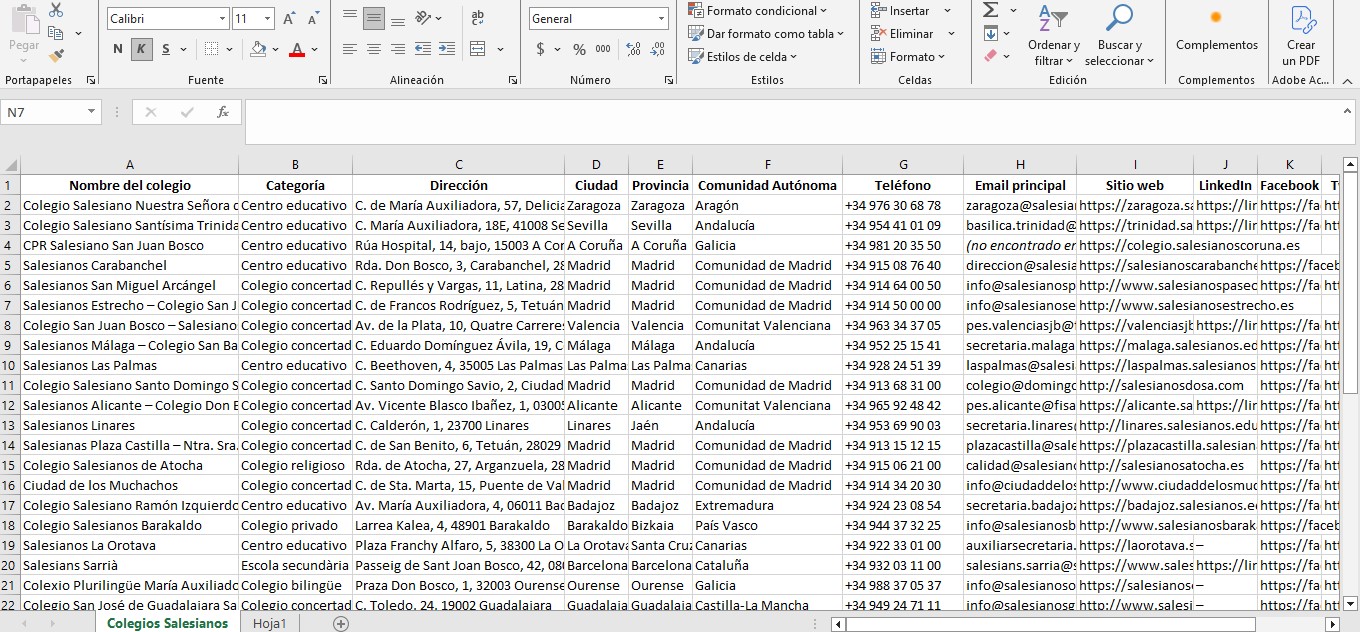Viewport: 1360px width, 632px height.
Task: Apply accounting currency format
Action: tap(541, 49)
